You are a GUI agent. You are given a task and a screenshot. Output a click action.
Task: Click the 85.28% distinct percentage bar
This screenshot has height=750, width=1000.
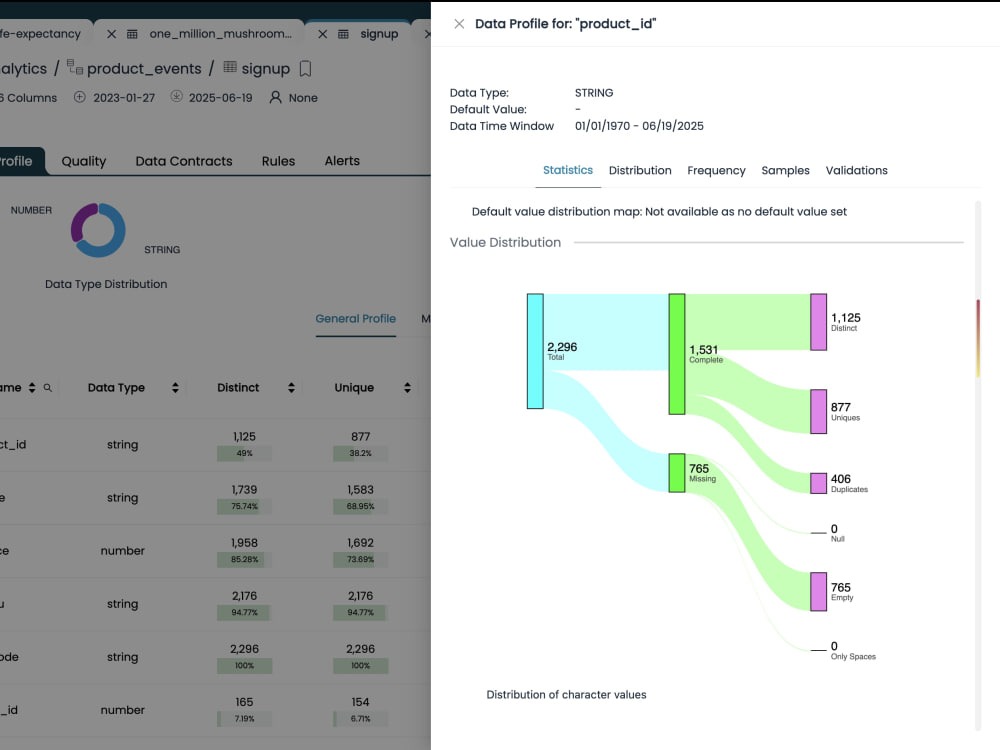pyautogui.click(x=244, y=559)
